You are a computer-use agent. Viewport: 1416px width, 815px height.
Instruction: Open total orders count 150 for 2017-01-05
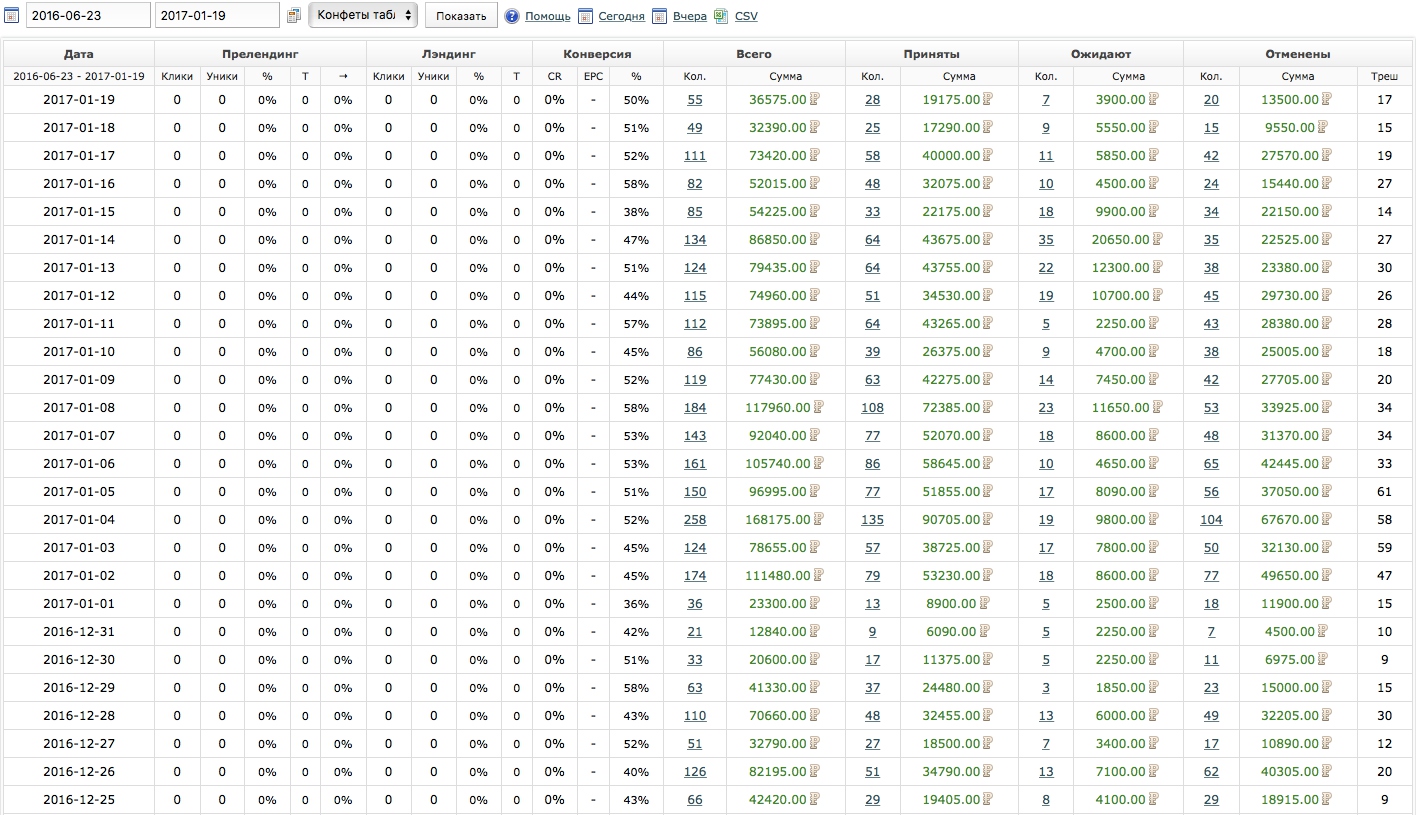(695, 492)
